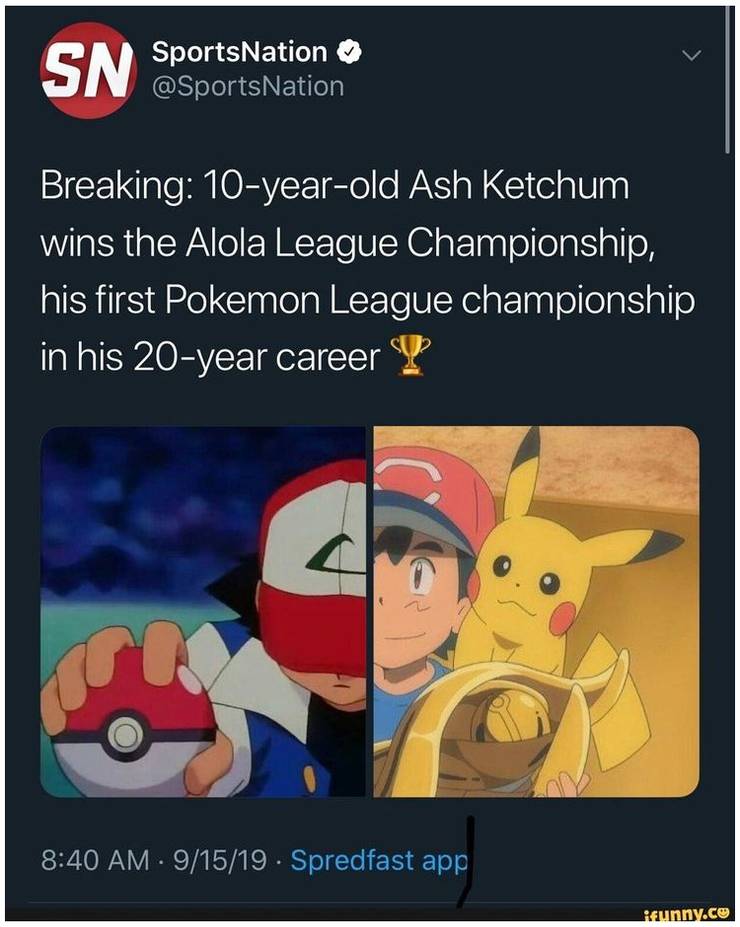
Task: Click the verified badge next to SportsNation
Action: pos(349,53)
